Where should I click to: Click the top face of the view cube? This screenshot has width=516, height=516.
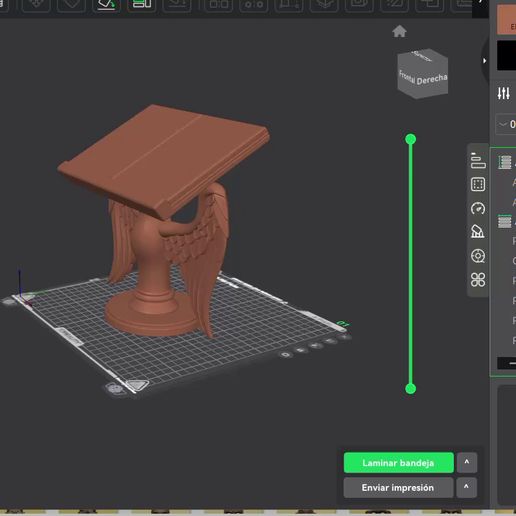point(422,56)
